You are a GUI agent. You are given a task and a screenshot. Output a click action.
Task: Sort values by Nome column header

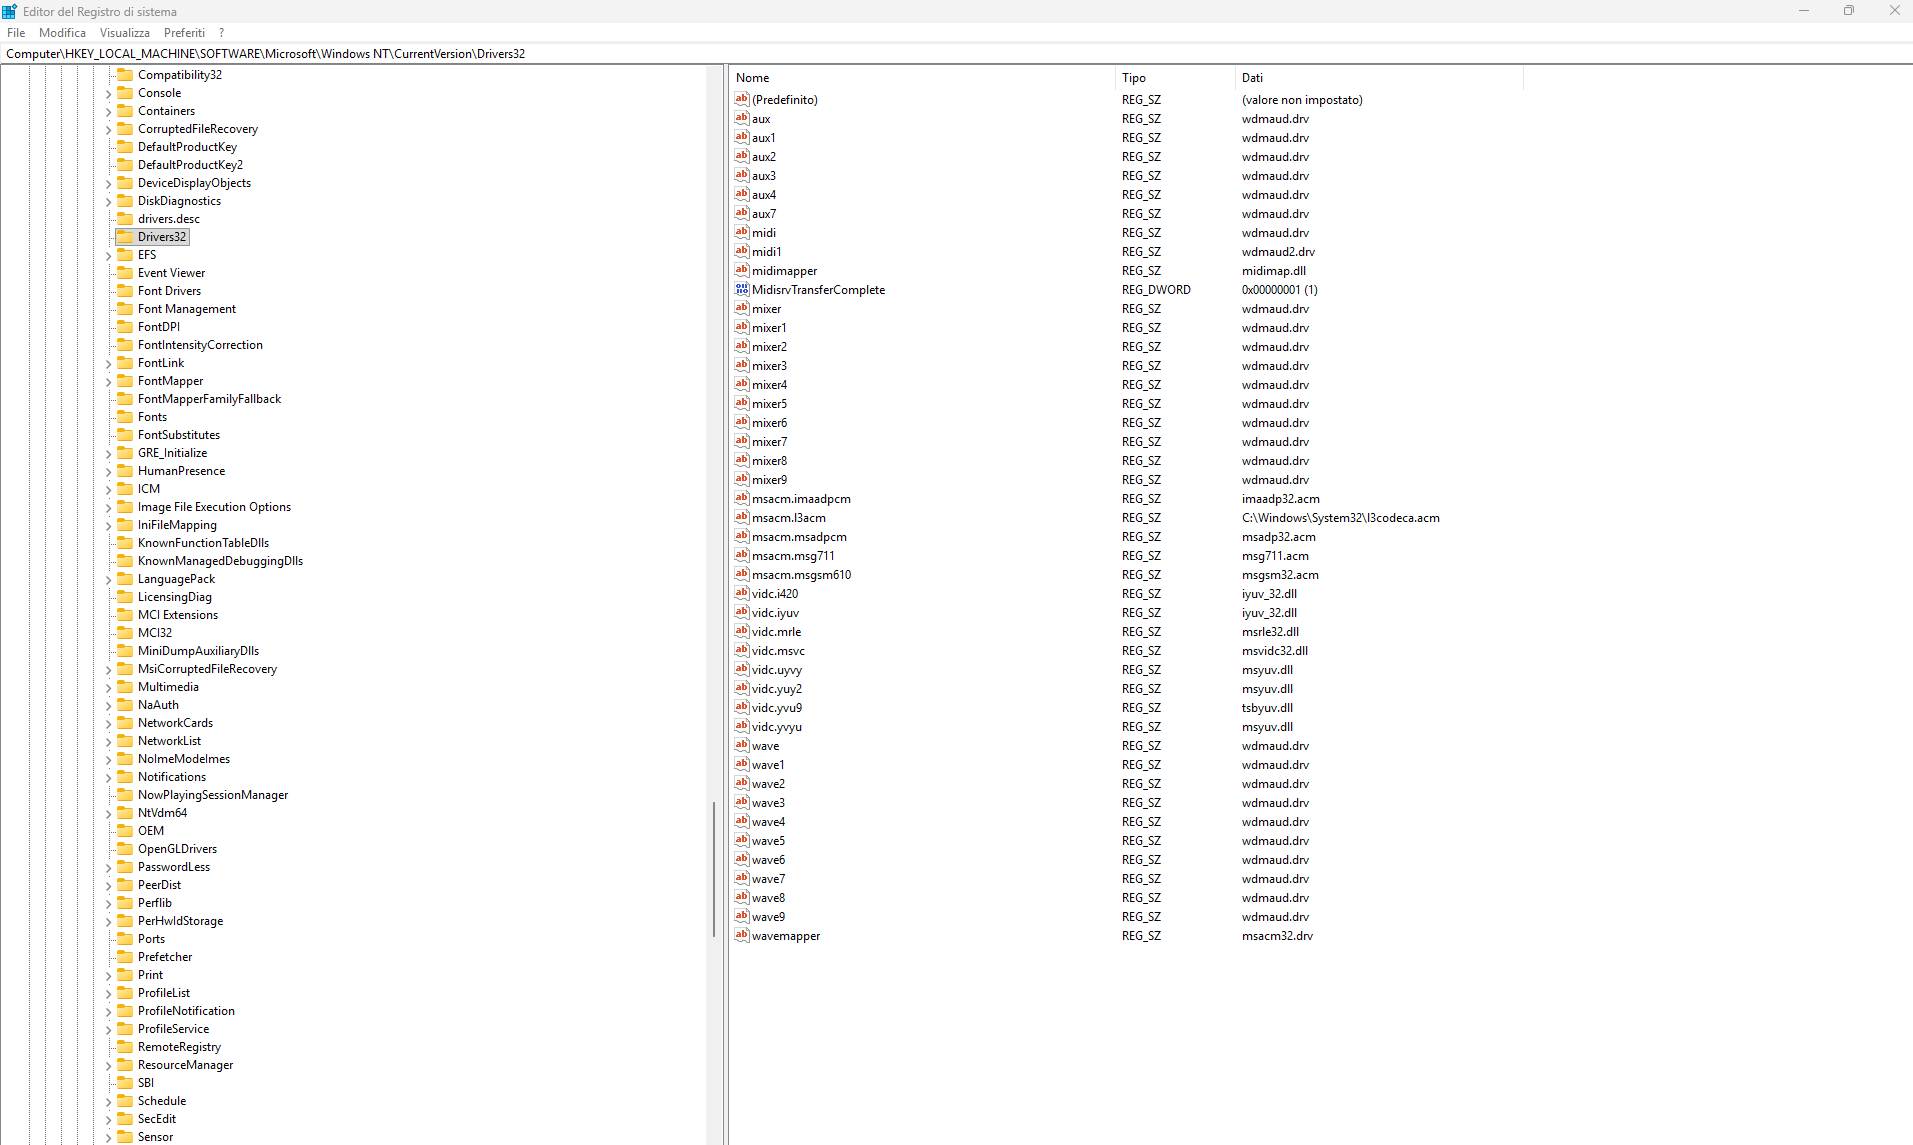pos(922,78)
